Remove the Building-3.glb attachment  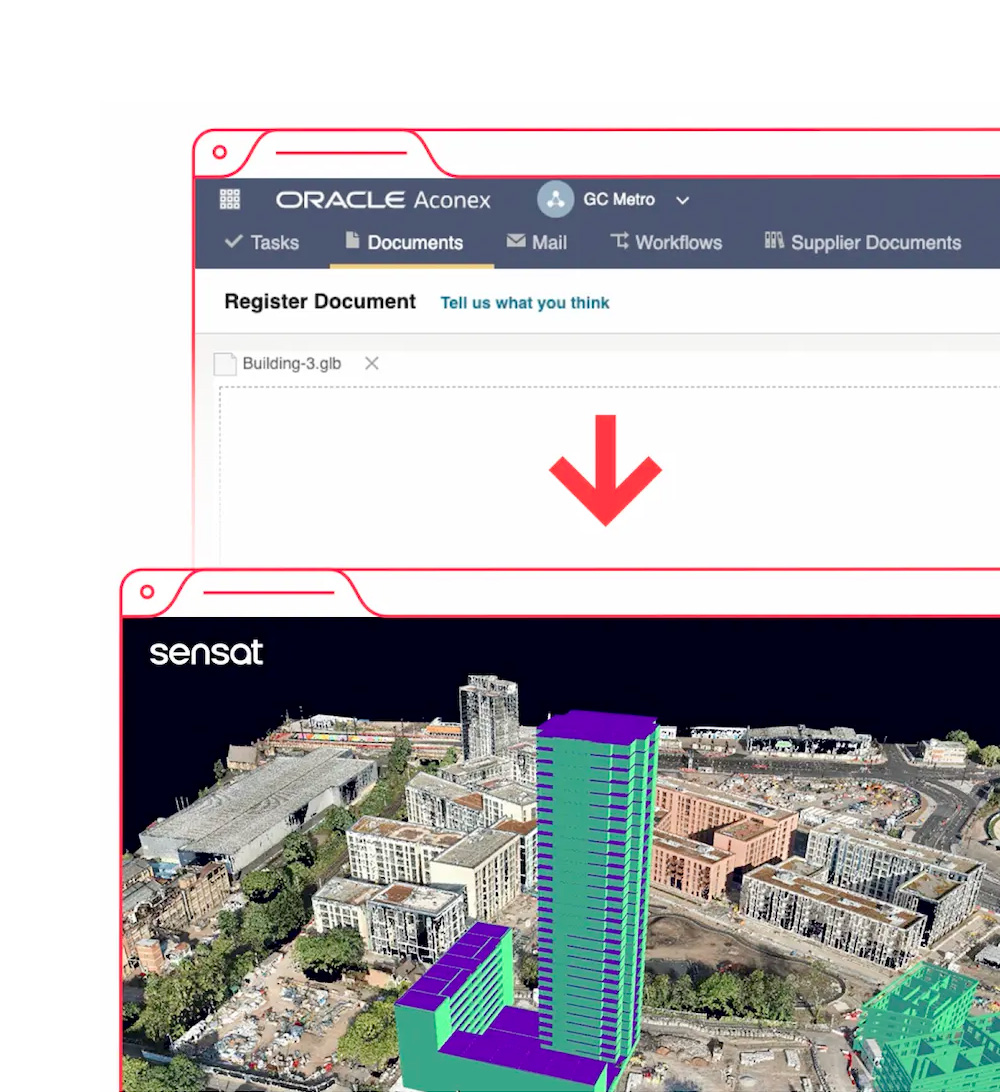click(x=371, y=364)
